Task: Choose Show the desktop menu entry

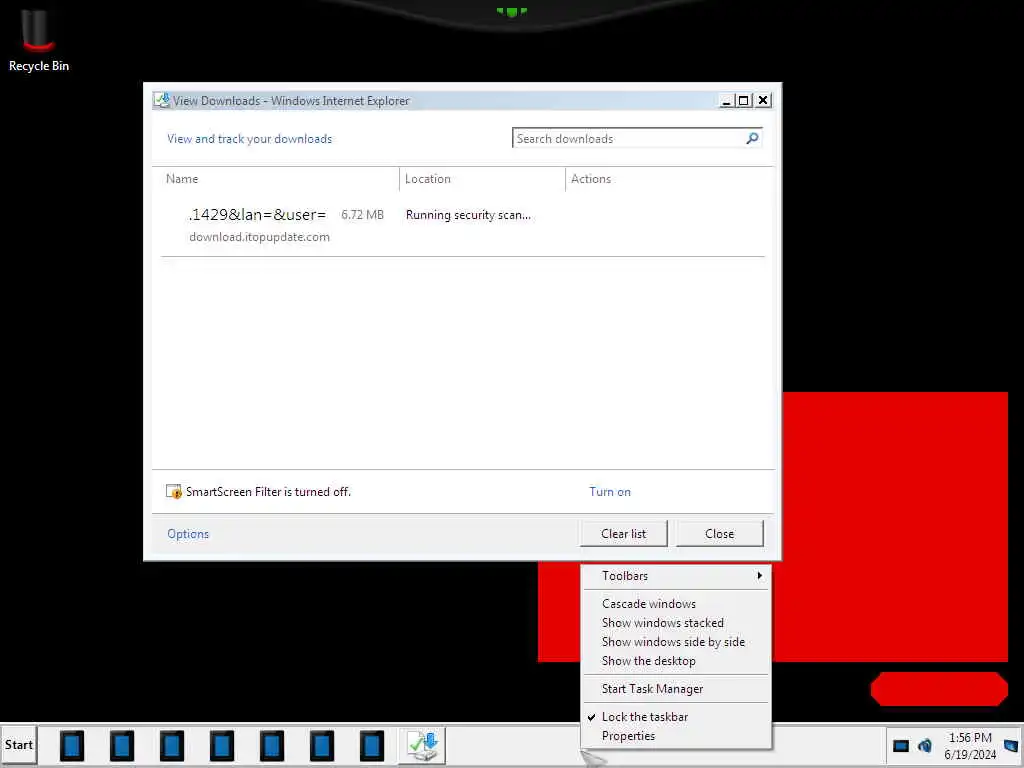Action: coord(676,660)
